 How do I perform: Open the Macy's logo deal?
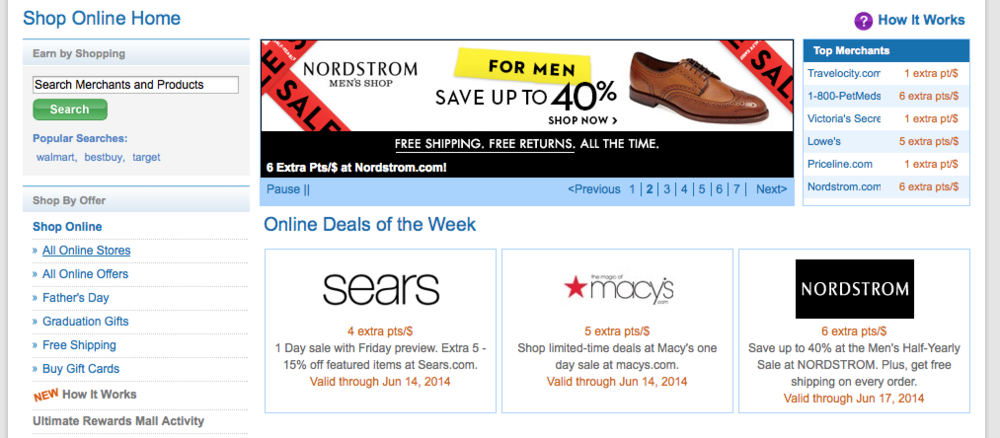617,289
